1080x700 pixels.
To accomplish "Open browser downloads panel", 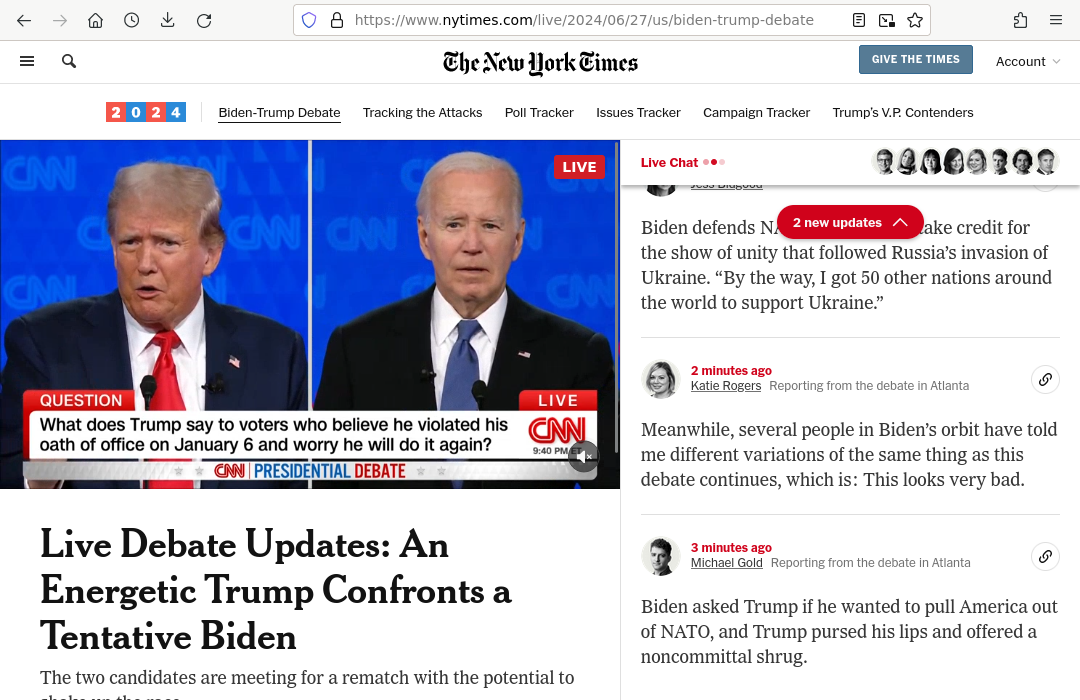I will (x=167, y=20).
